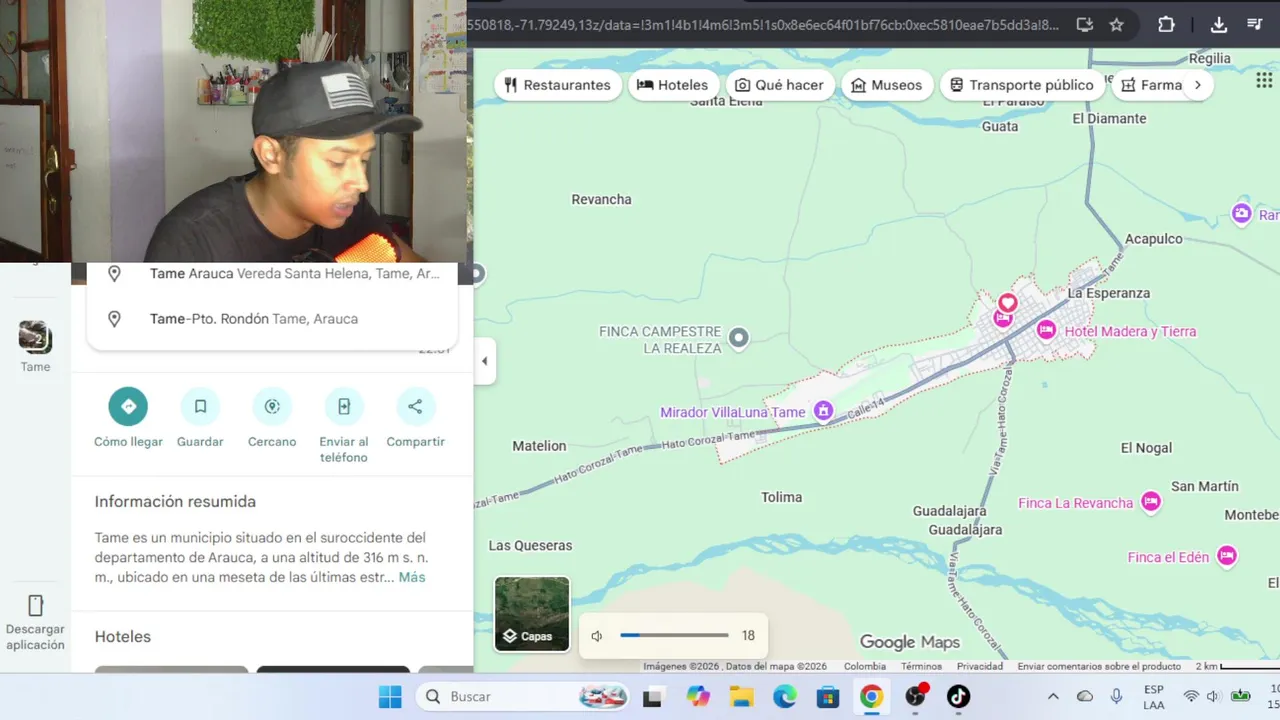Open the Copilot icon on the taskbar
Image resolution: width=1280 pixels, height=720 pixels.
click(x=698, y=696)
